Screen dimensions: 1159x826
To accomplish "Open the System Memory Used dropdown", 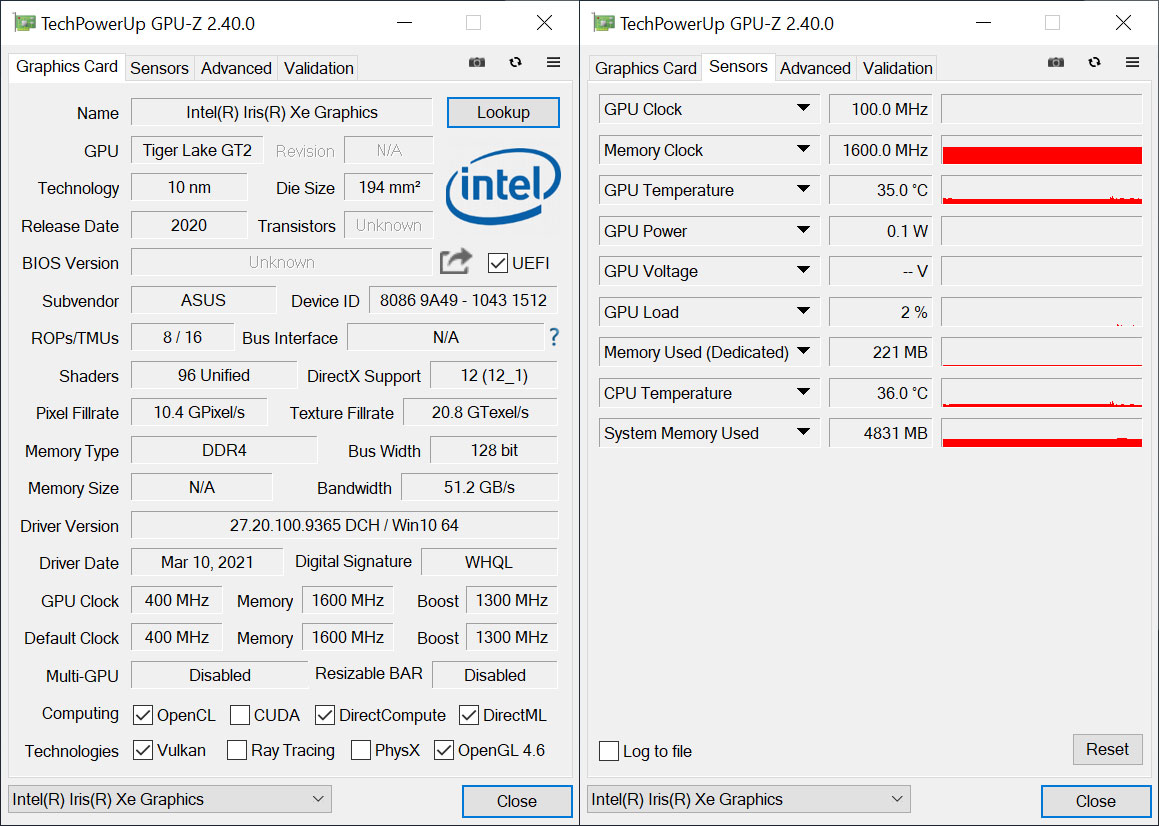I will pyautogui.click(x=803, y=433).
